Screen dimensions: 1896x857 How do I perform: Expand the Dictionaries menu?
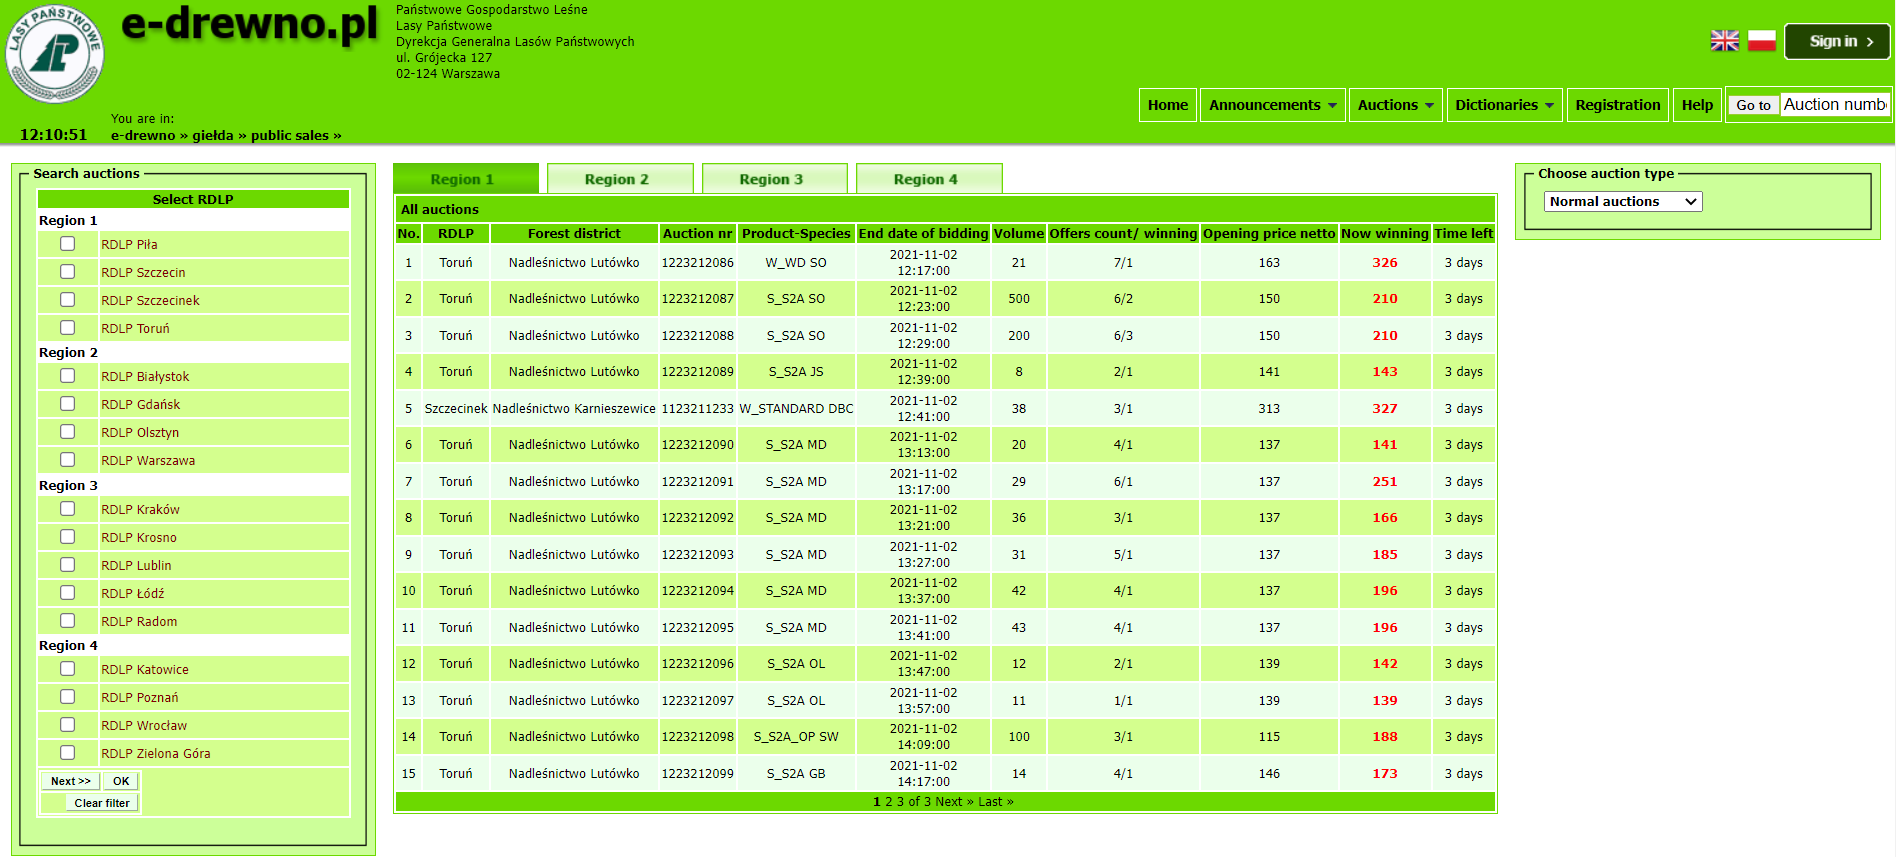(1504, 105)
